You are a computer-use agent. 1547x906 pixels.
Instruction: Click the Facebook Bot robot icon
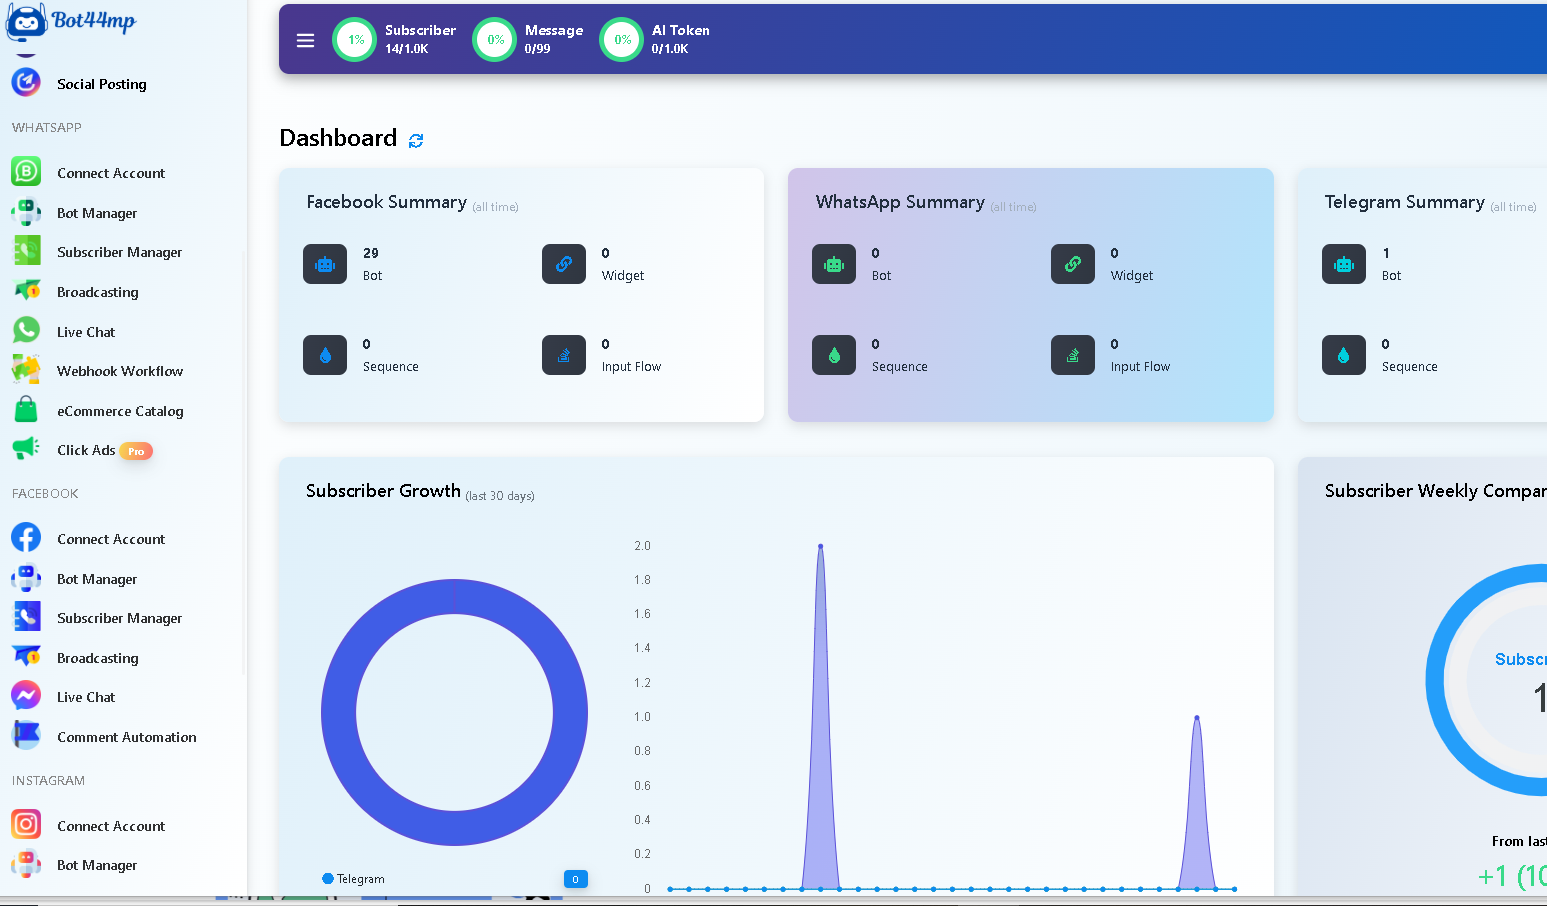pyautogui.click(x=325, y=264)
